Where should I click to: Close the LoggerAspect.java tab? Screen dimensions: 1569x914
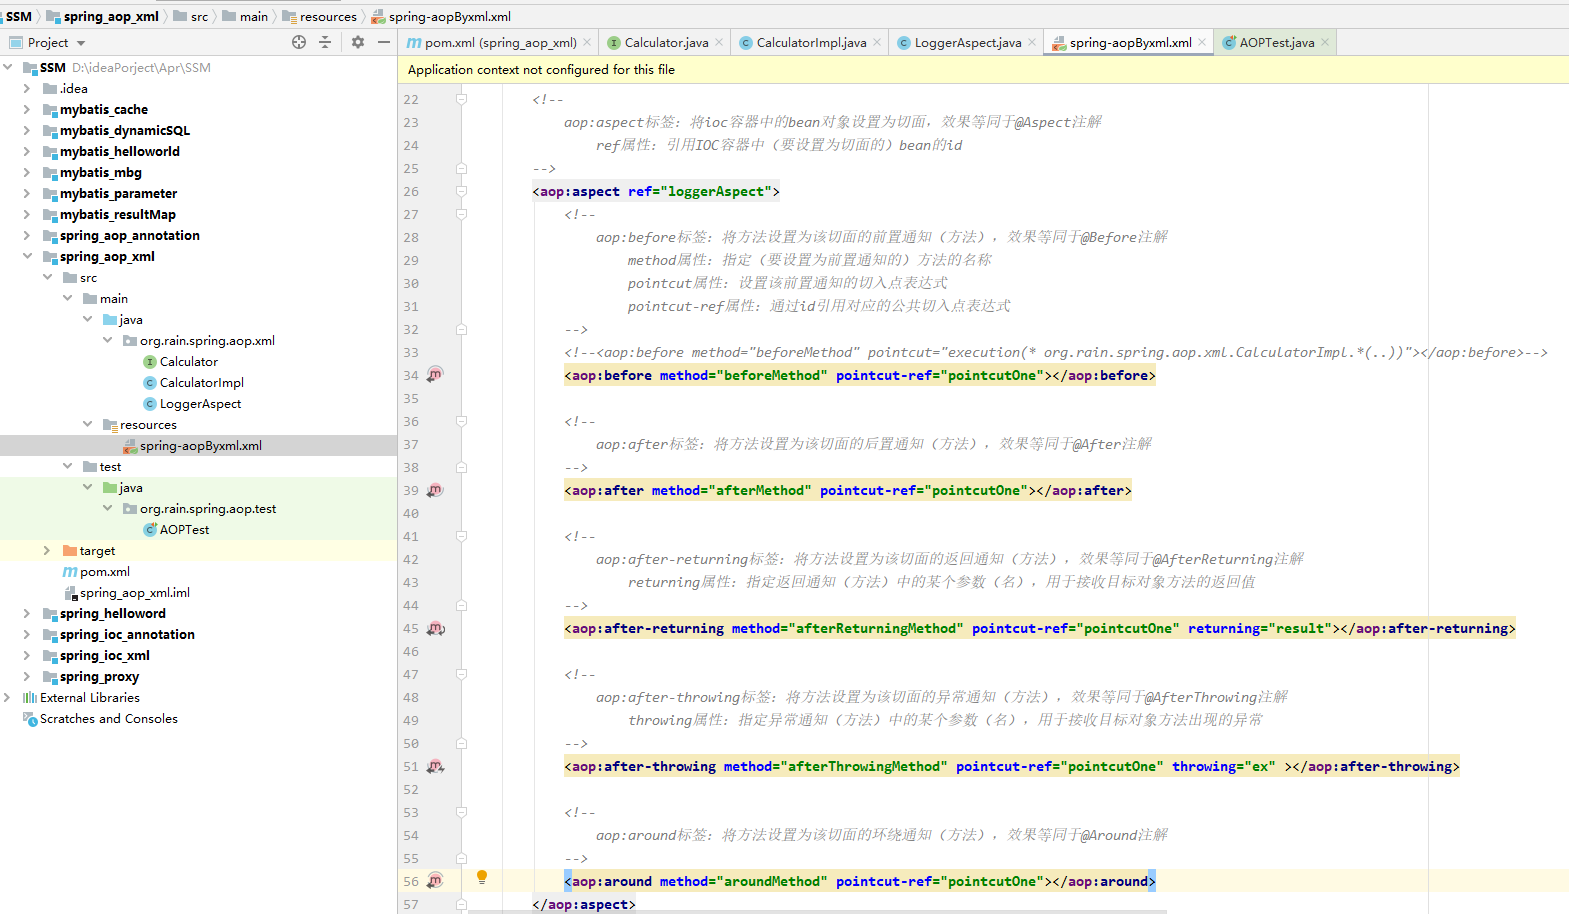point(1032,42)
